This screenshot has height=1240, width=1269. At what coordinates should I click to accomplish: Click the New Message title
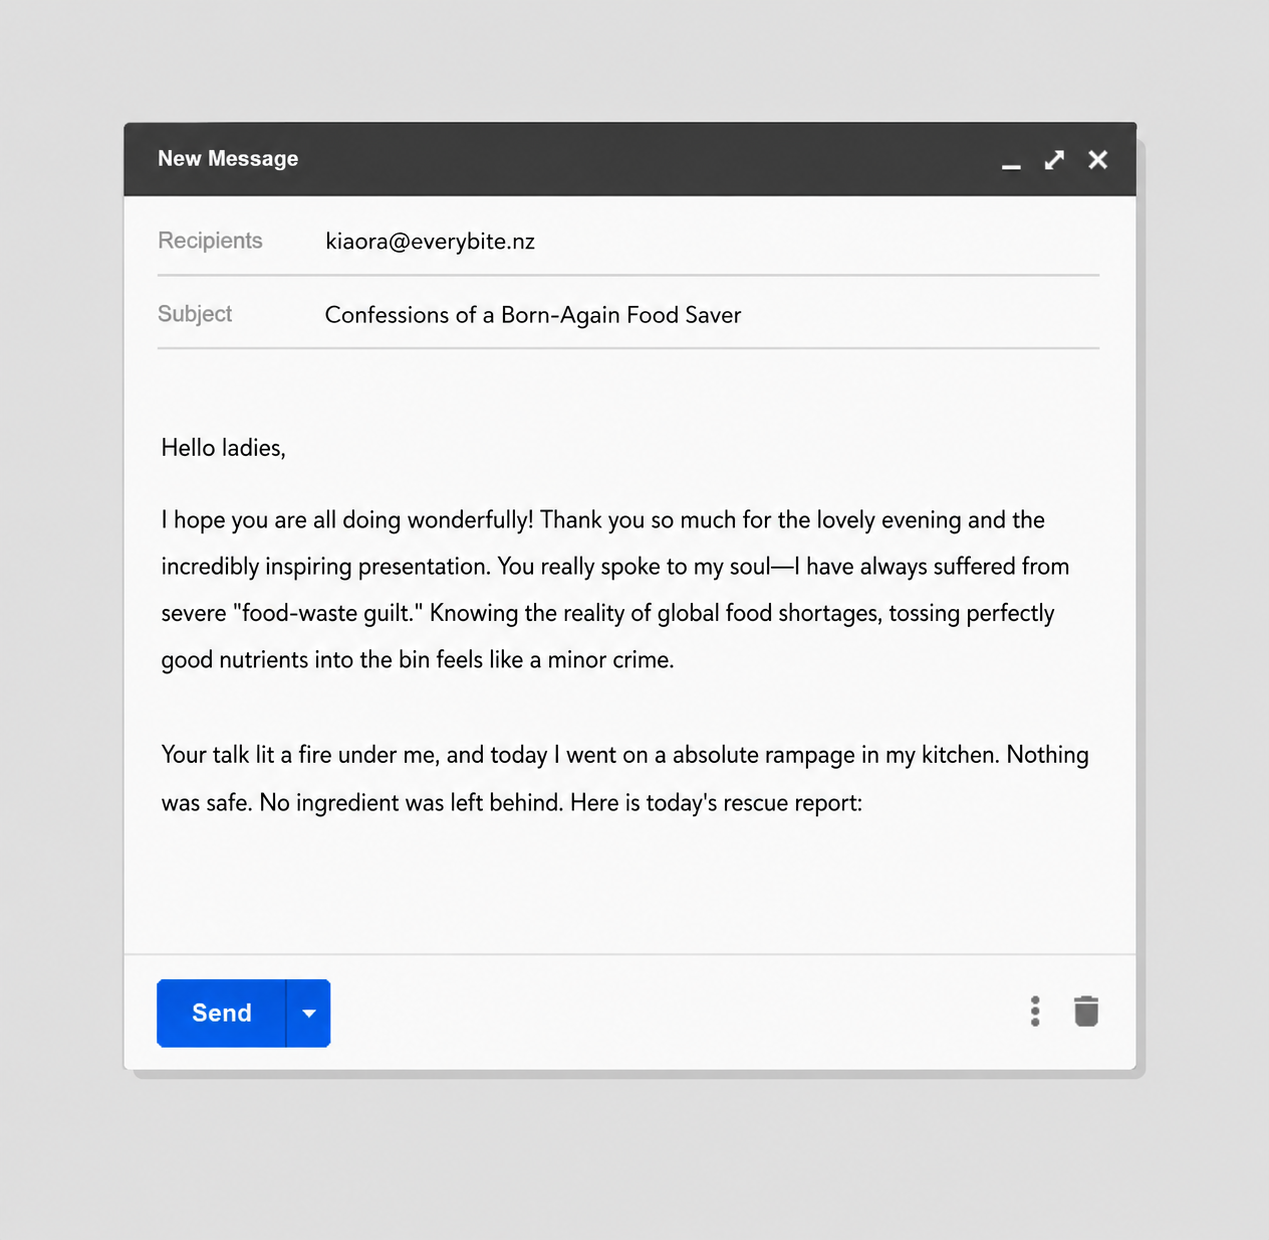point(228,159)
